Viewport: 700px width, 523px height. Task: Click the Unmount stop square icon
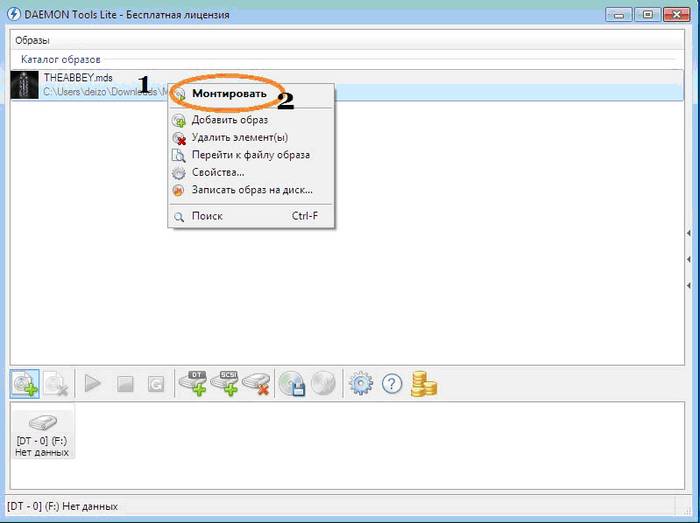125,384
